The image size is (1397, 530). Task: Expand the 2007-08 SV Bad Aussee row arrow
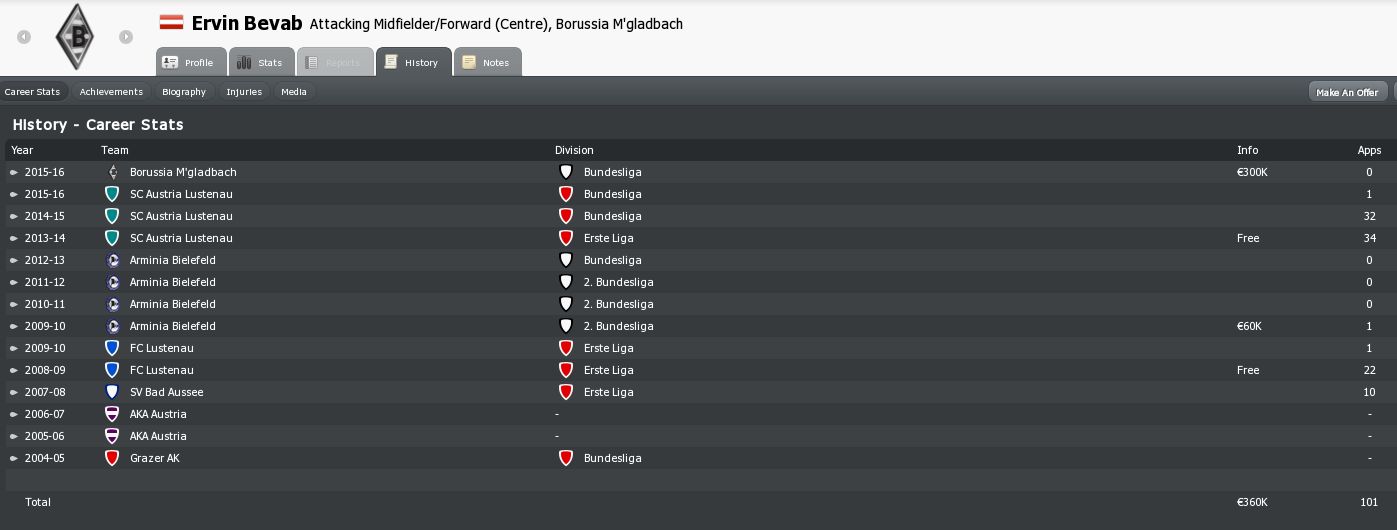14,392
